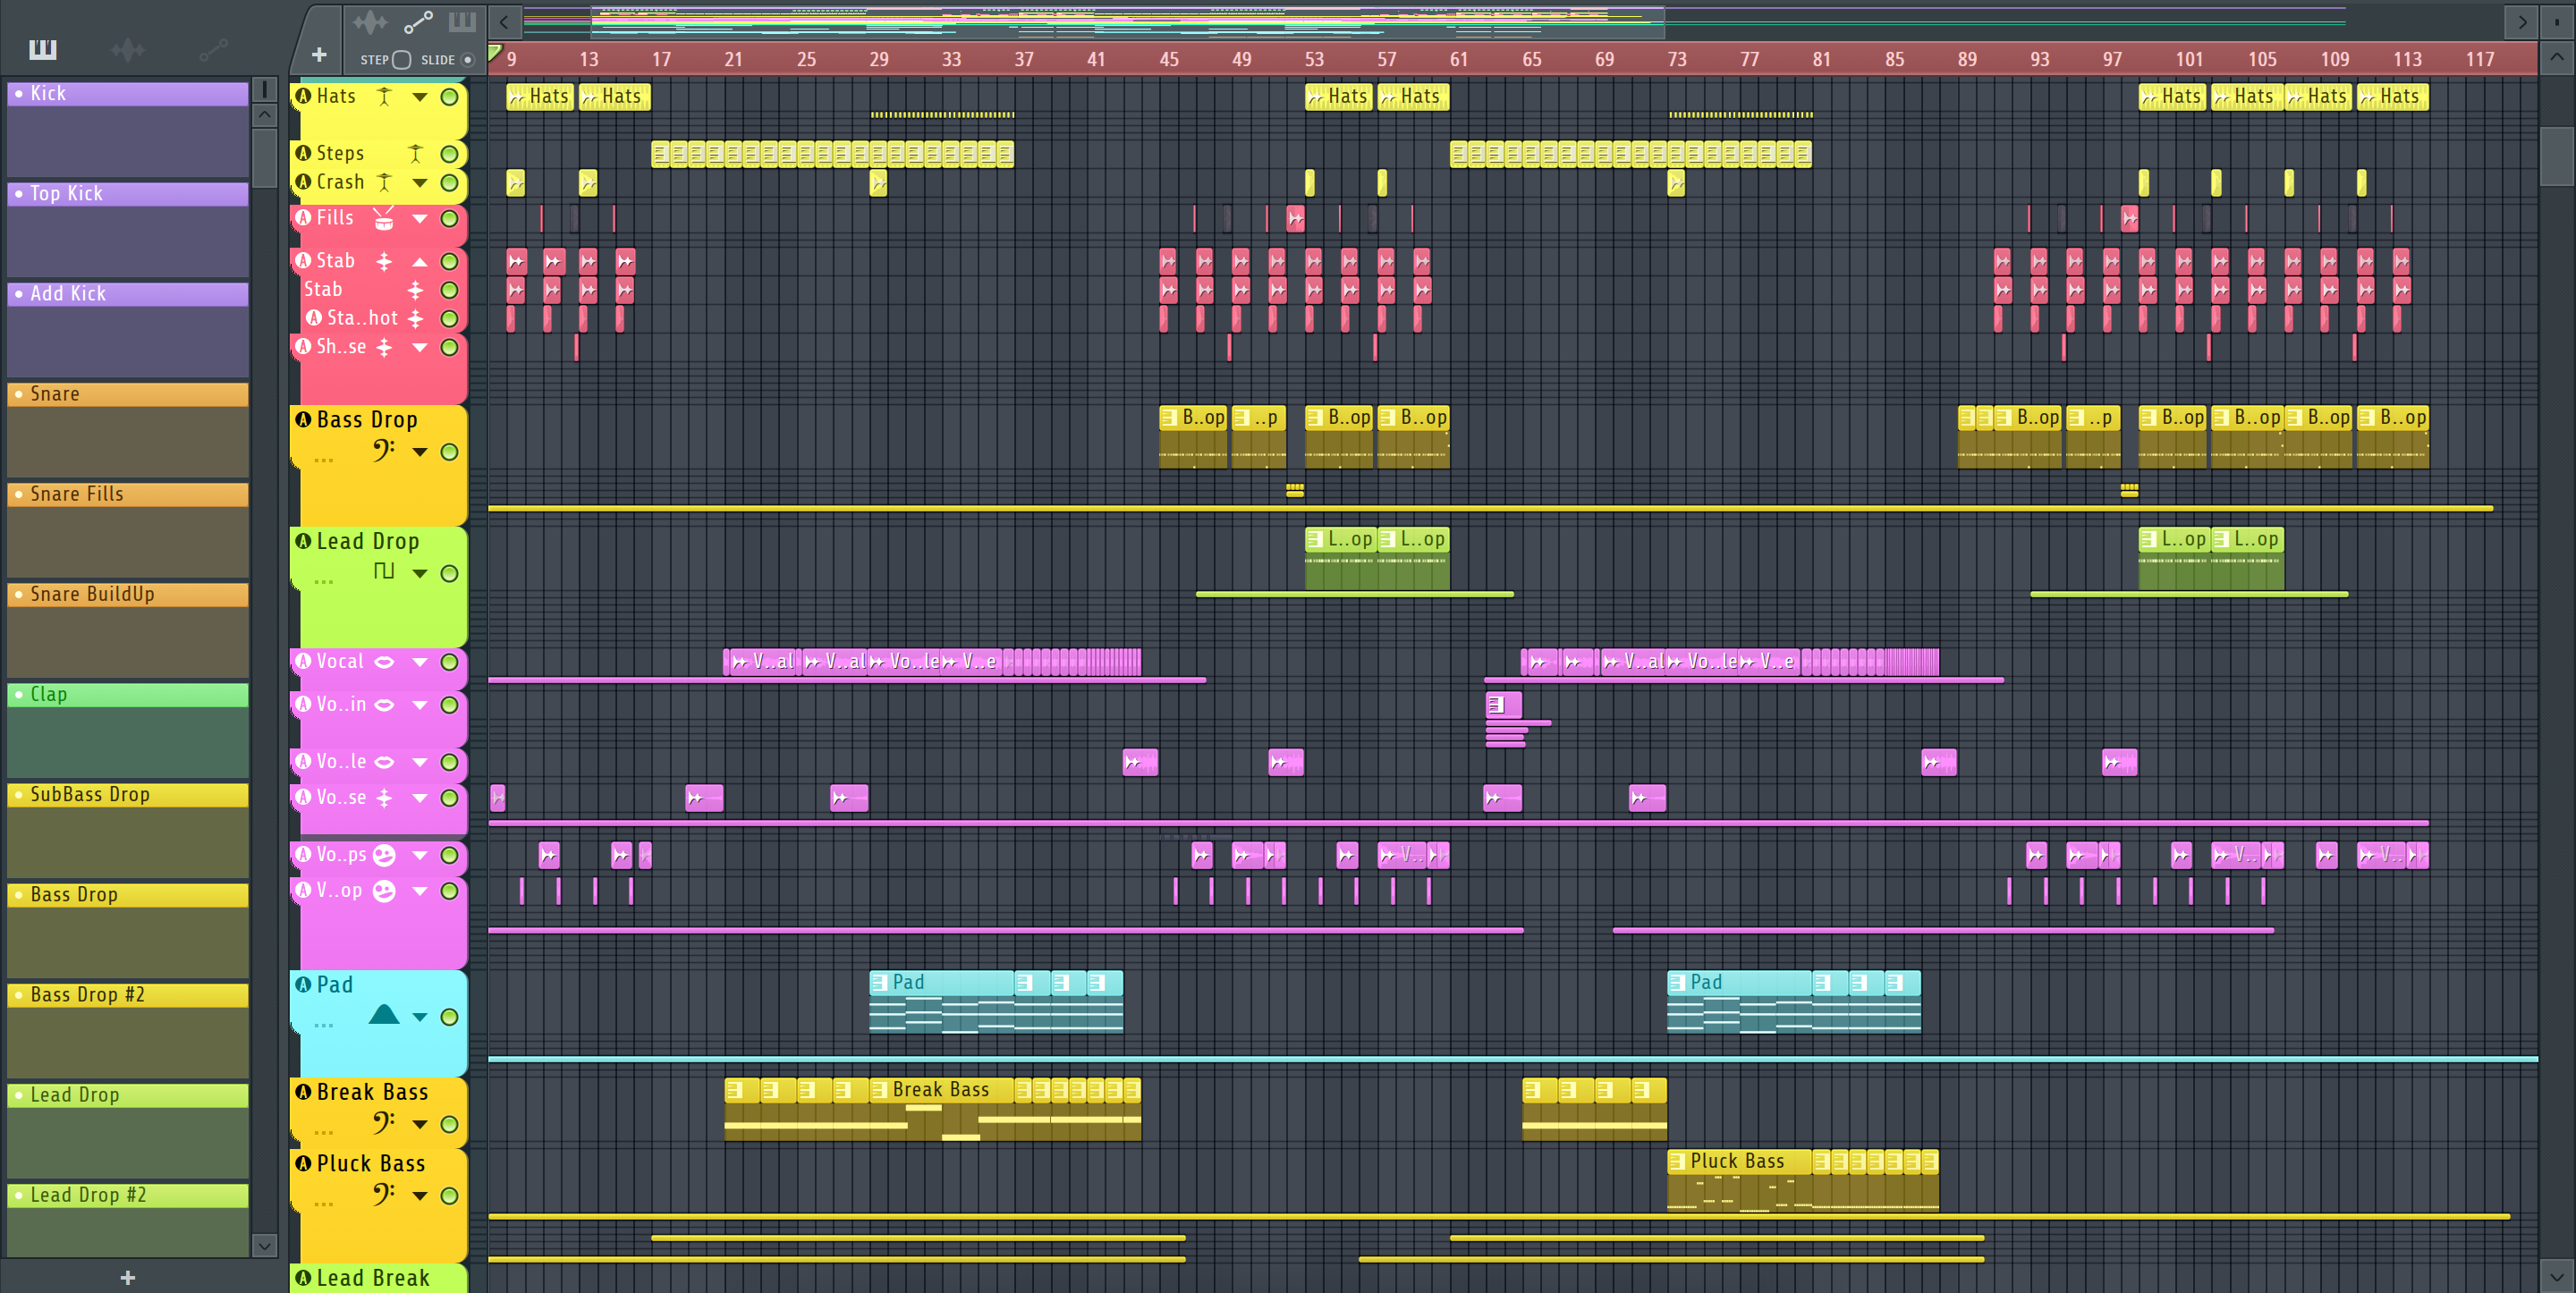Mute the Lead Drop track
Screen dimensions: 2576x1293
450,573
